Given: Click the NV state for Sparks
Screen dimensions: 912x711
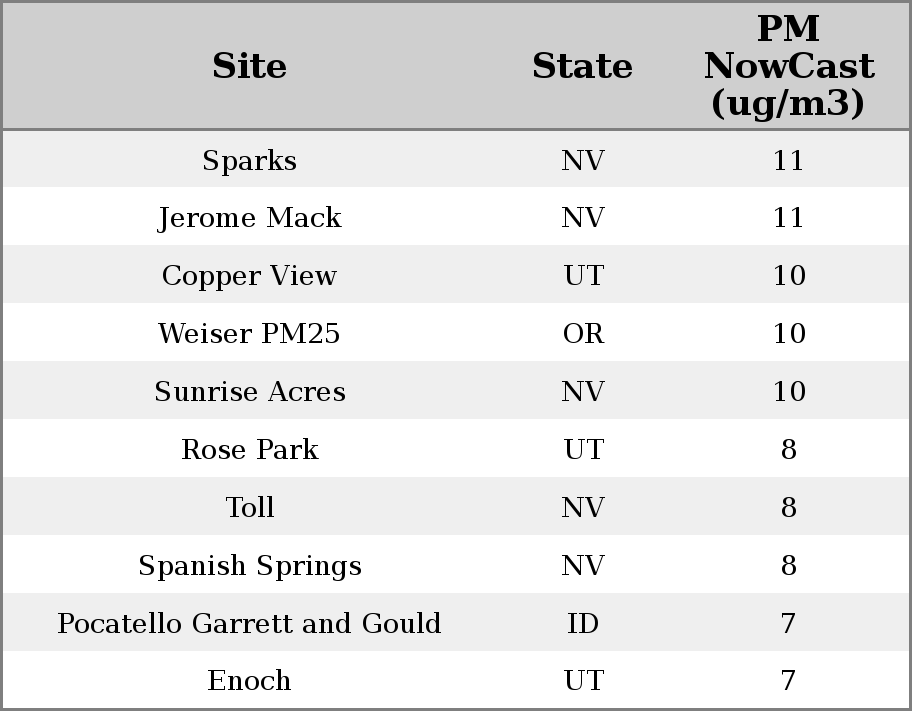Looking at the screenshot, I should [x=583, y=160].
